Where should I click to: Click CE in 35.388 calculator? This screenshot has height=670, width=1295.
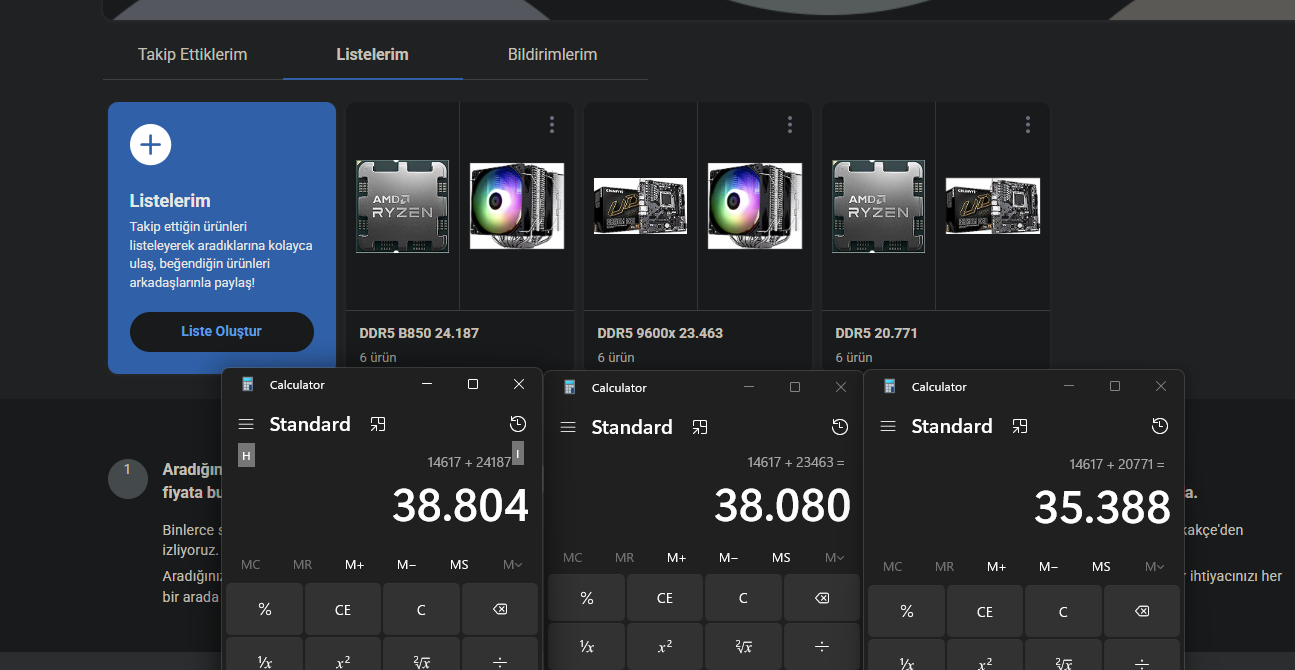pyautogui.click(x=985, y=611)
